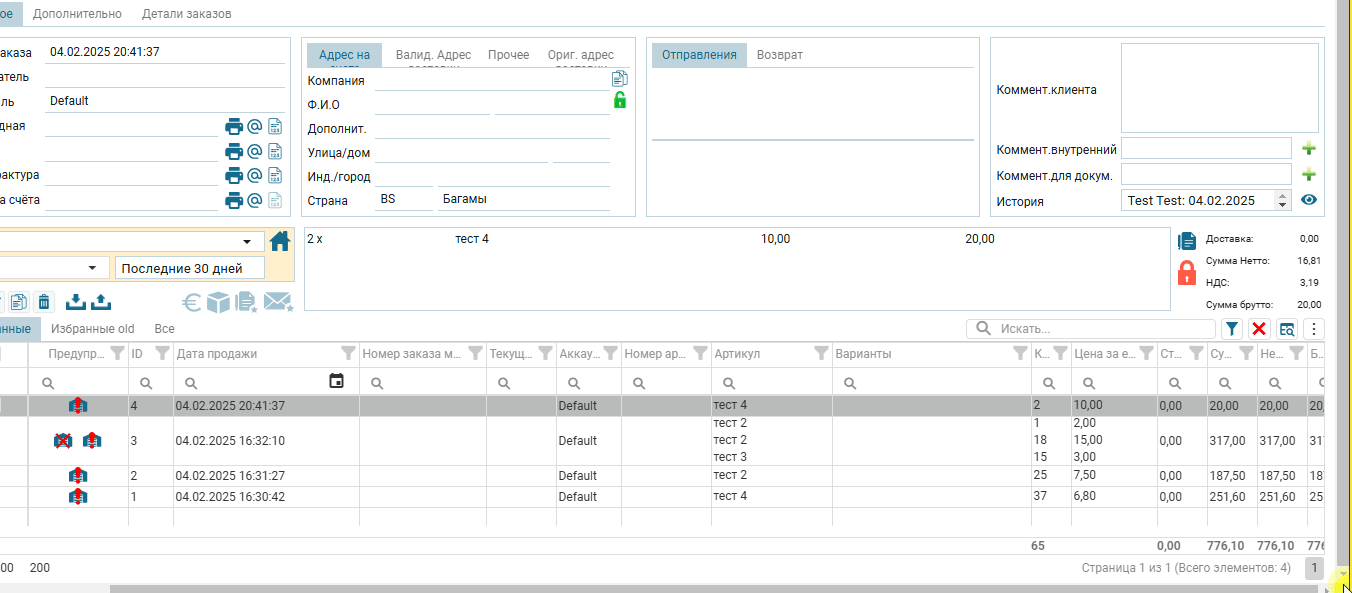Toggle the red lock beside order totals
The height and width of the screenshot is (593, 1352).
[1187, 272]
